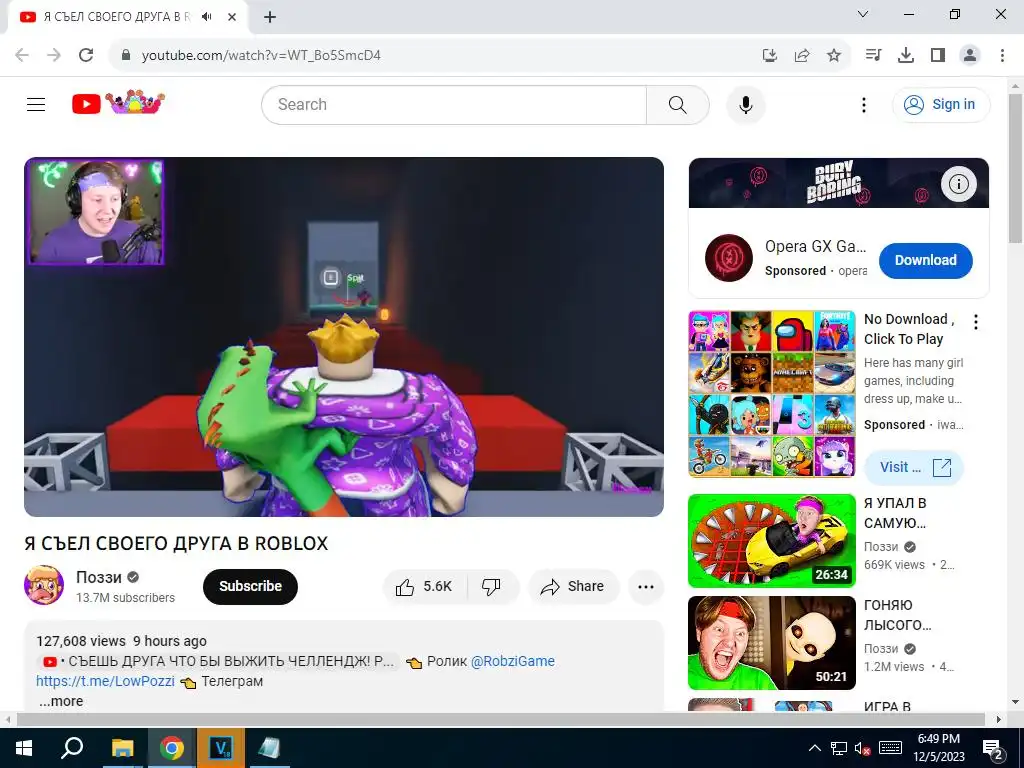Click the Share button
This screenshot has height=768, width=1024.
[573, 586]
